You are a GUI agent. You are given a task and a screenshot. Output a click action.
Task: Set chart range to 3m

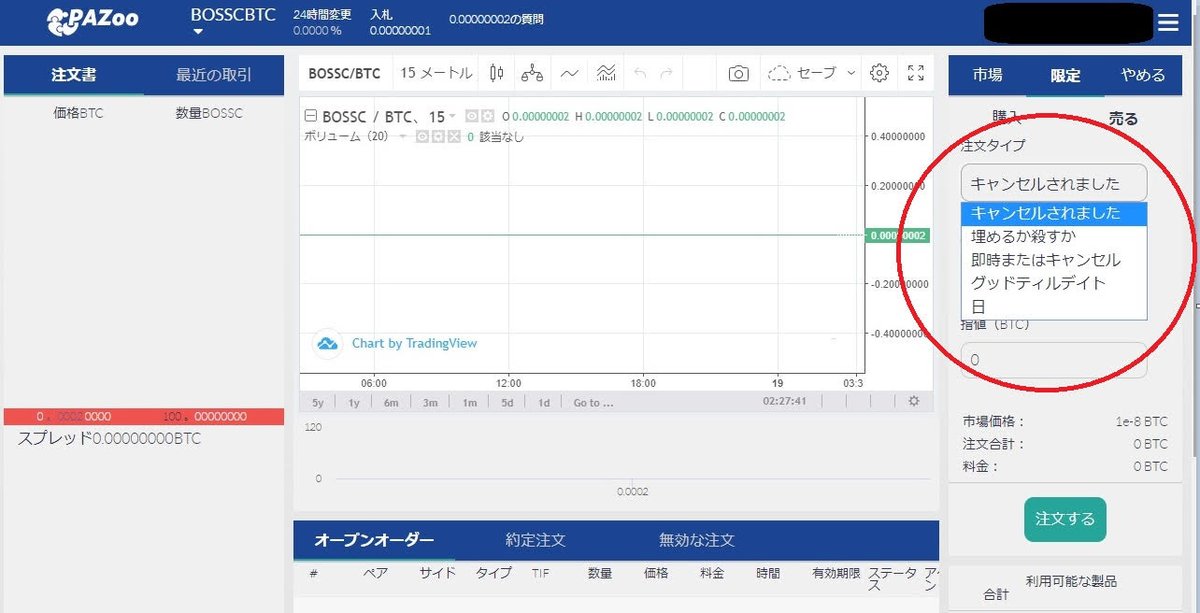429,402
